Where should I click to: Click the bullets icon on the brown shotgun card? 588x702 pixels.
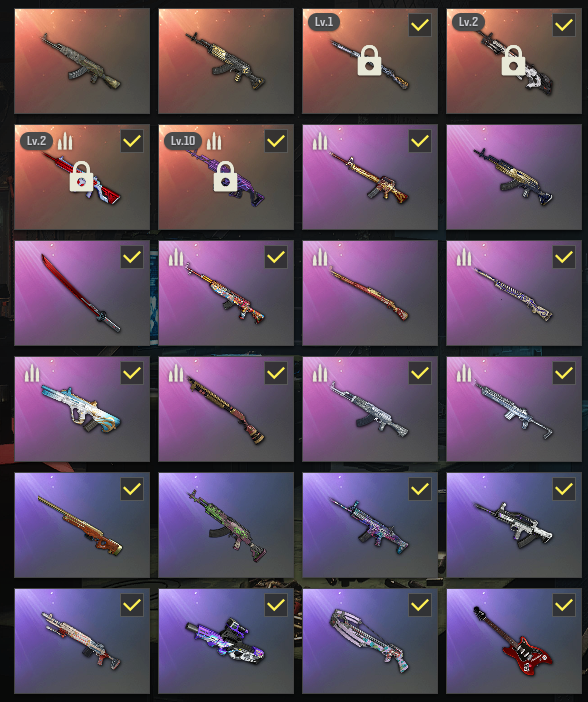[176, 372]
